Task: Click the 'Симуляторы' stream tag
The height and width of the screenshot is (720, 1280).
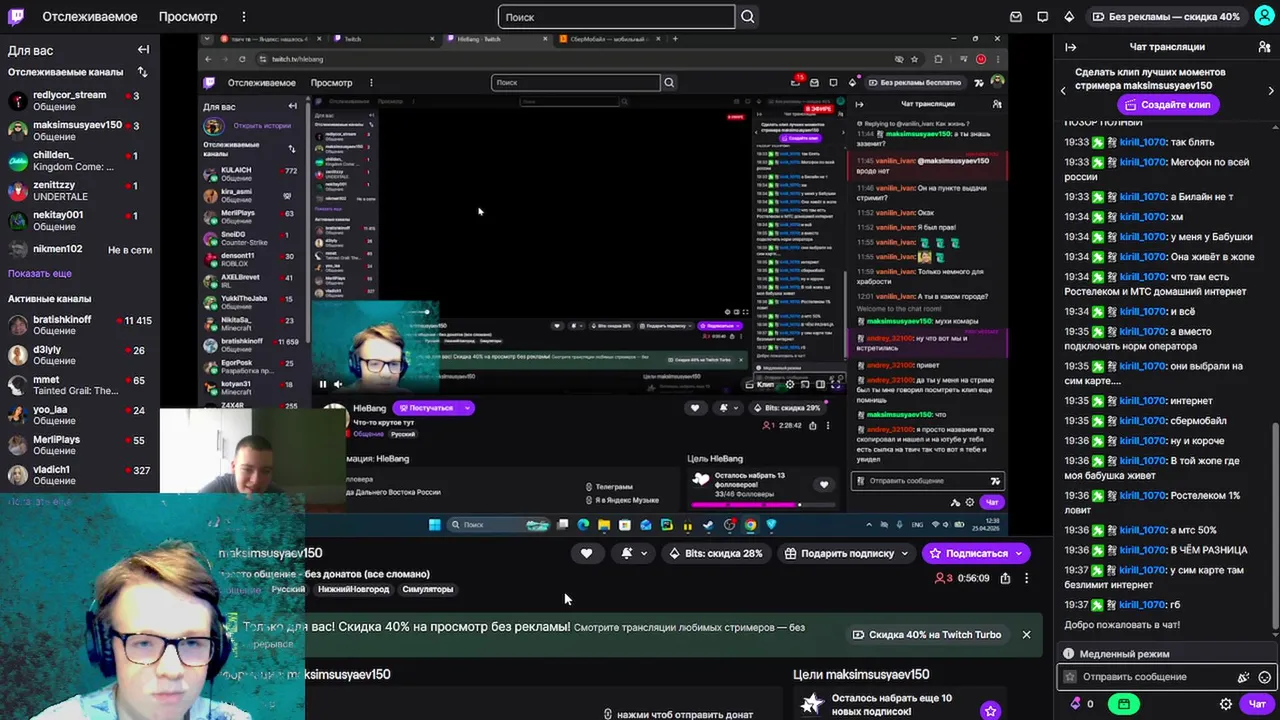Action: point(427,589)
